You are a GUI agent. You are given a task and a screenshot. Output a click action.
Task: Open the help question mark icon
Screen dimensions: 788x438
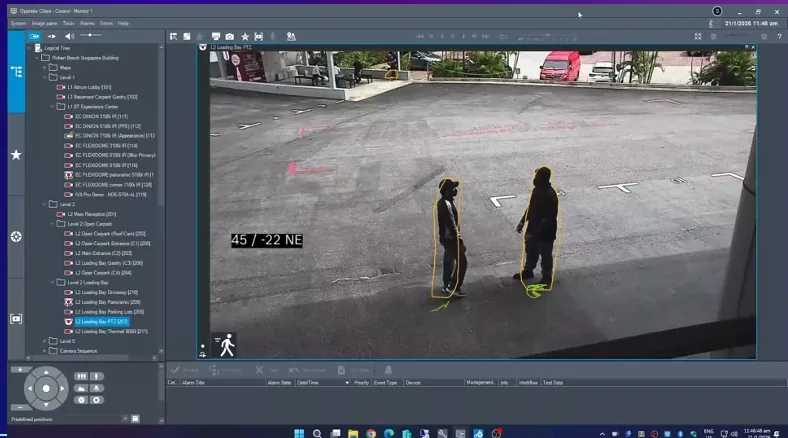pos(779,37)
